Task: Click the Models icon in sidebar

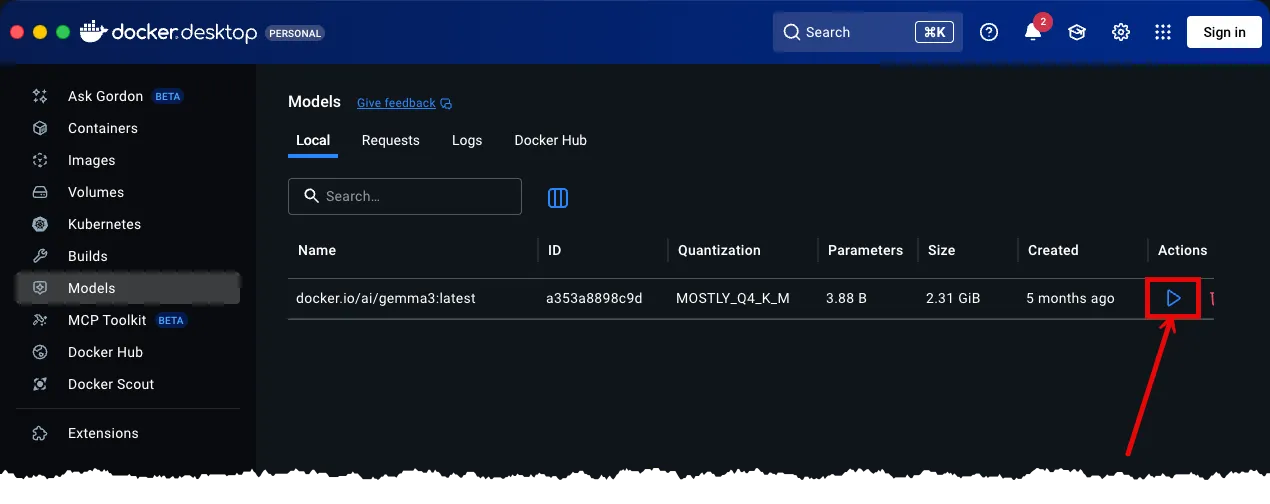Action: (40, 288)
